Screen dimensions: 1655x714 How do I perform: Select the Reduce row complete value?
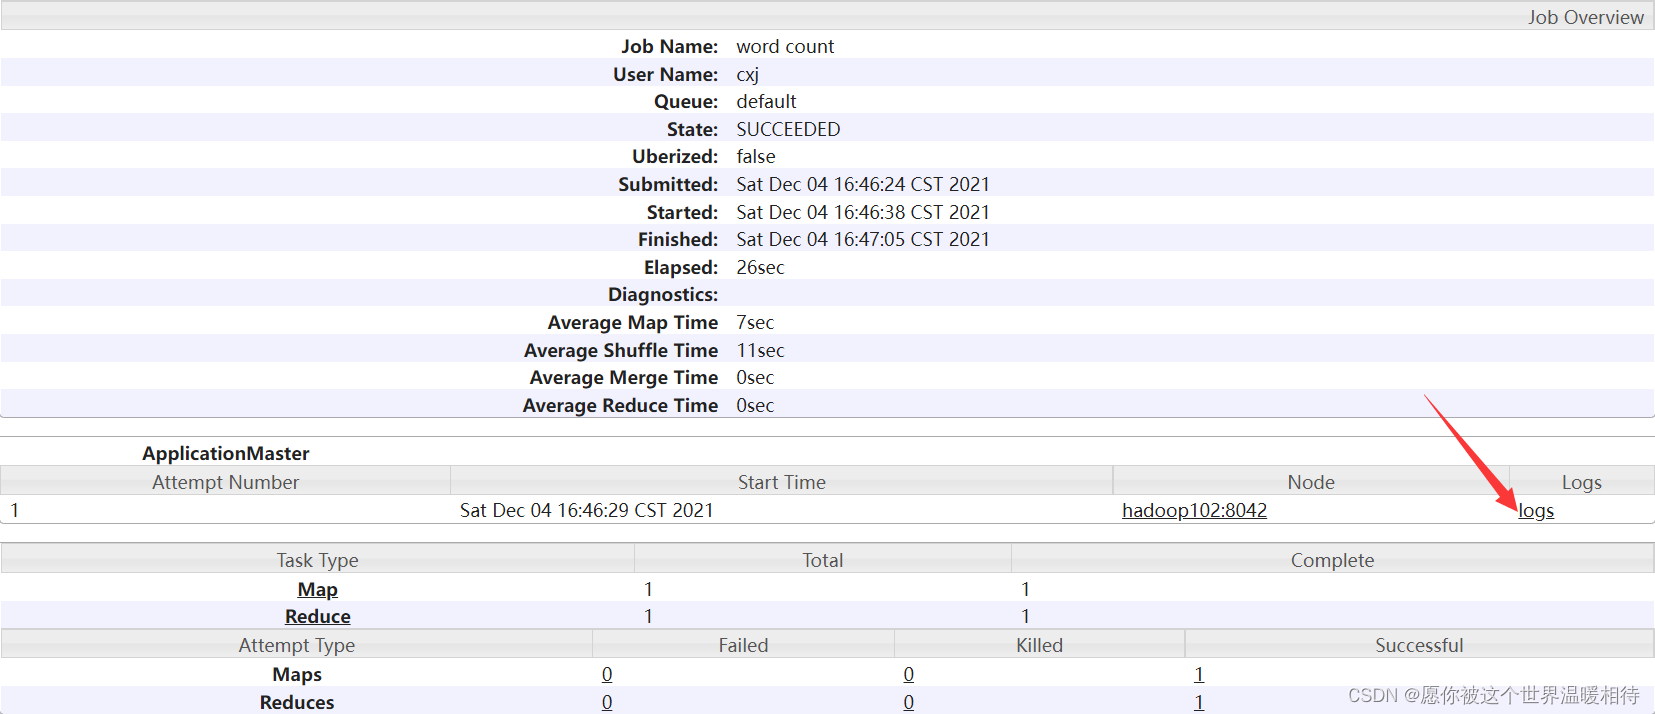pos(1025,617)
